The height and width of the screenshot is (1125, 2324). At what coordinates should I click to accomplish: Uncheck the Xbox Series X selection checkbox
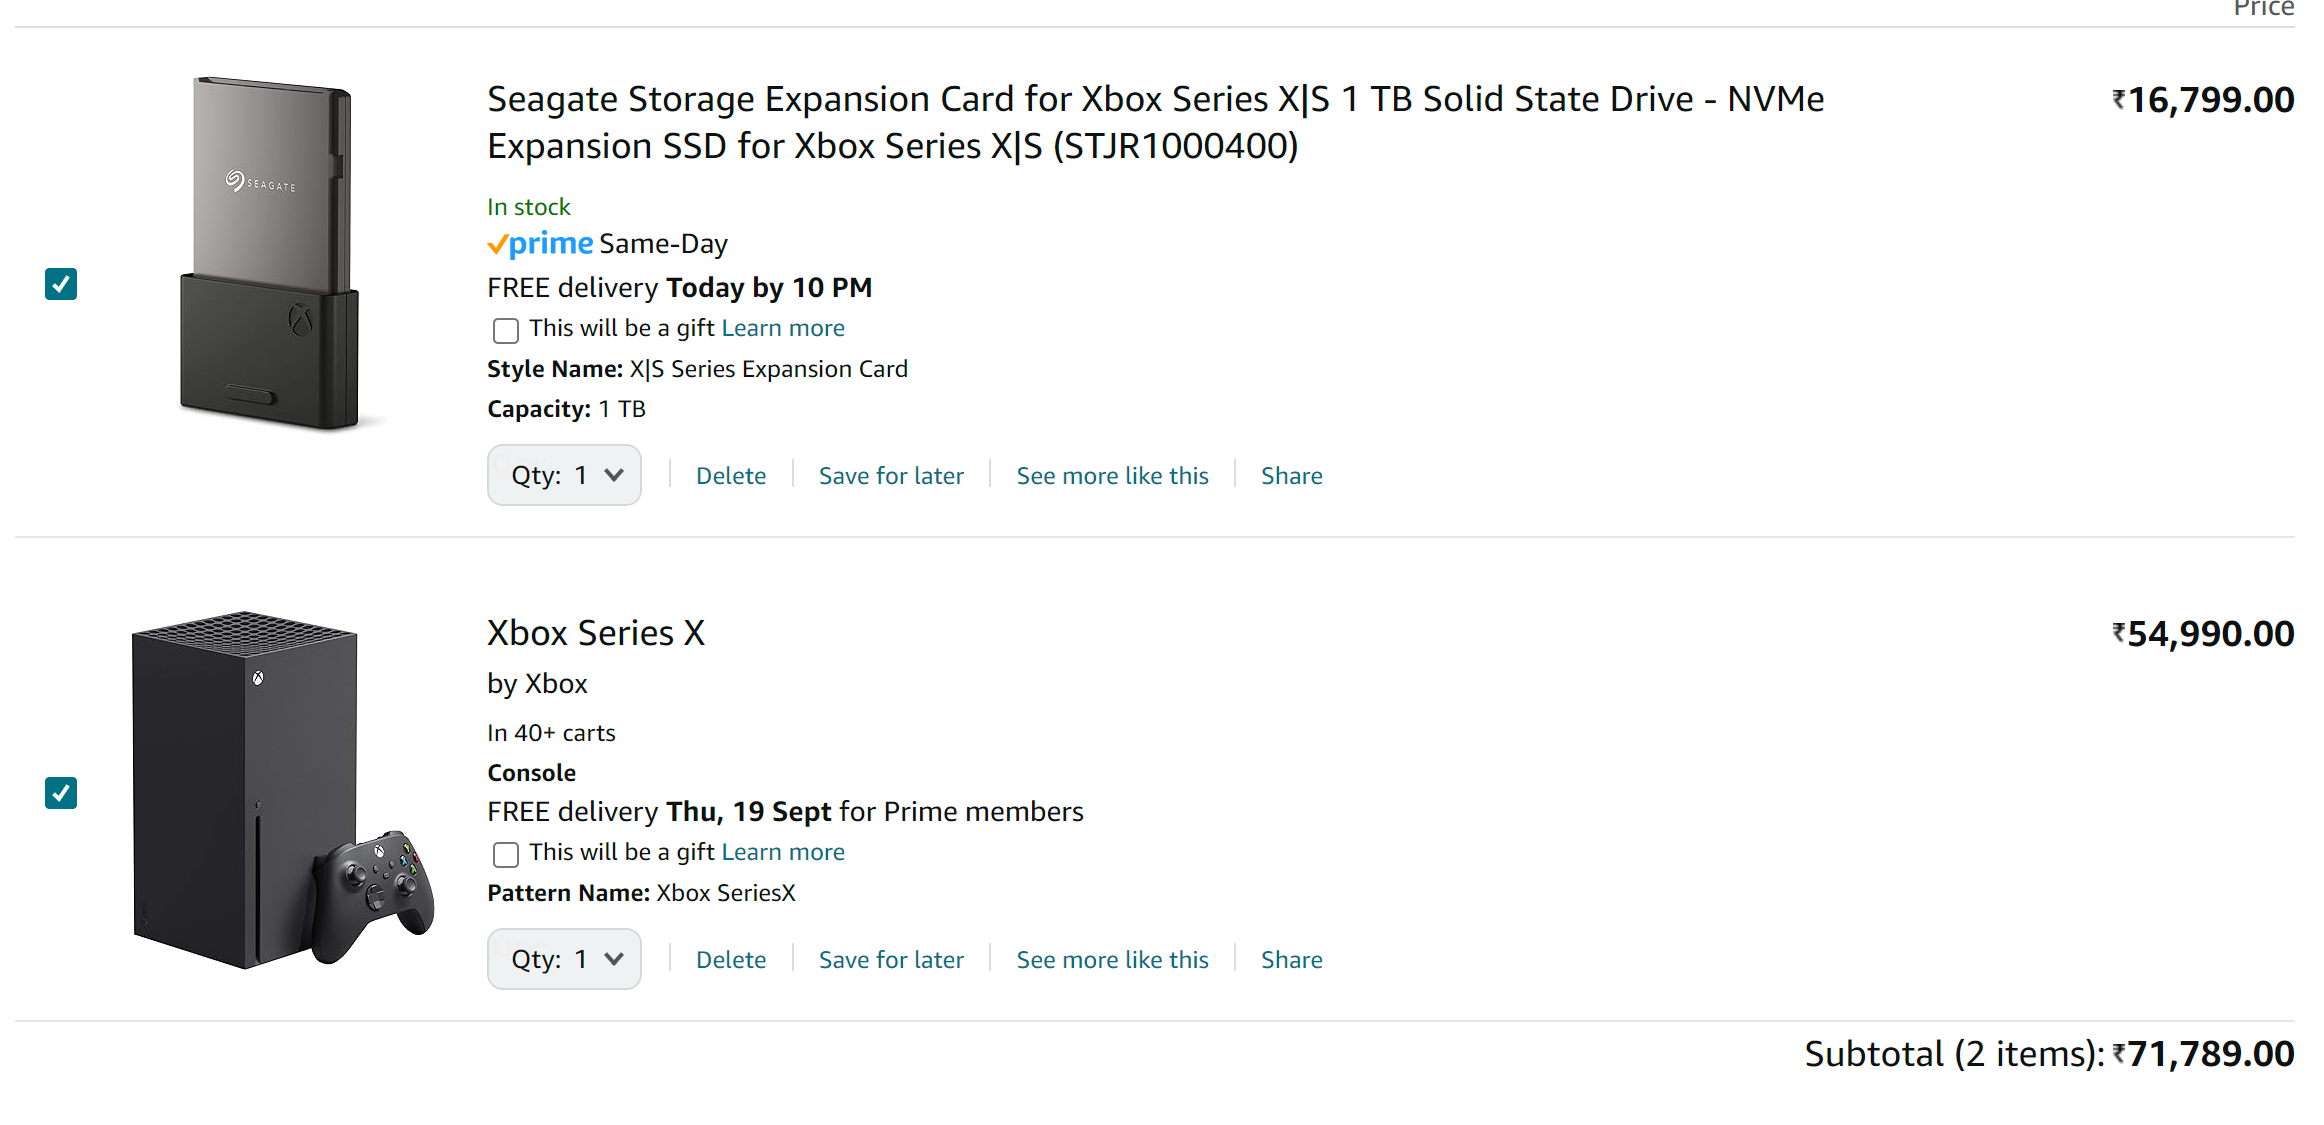tap(61, 793)
